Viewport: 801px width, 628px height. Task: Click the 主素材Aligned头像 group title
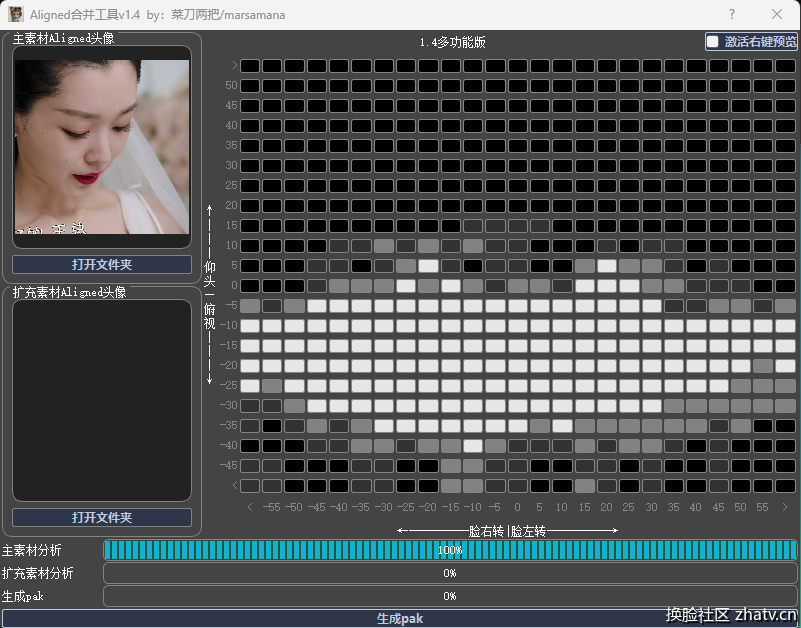pos(63,38)
